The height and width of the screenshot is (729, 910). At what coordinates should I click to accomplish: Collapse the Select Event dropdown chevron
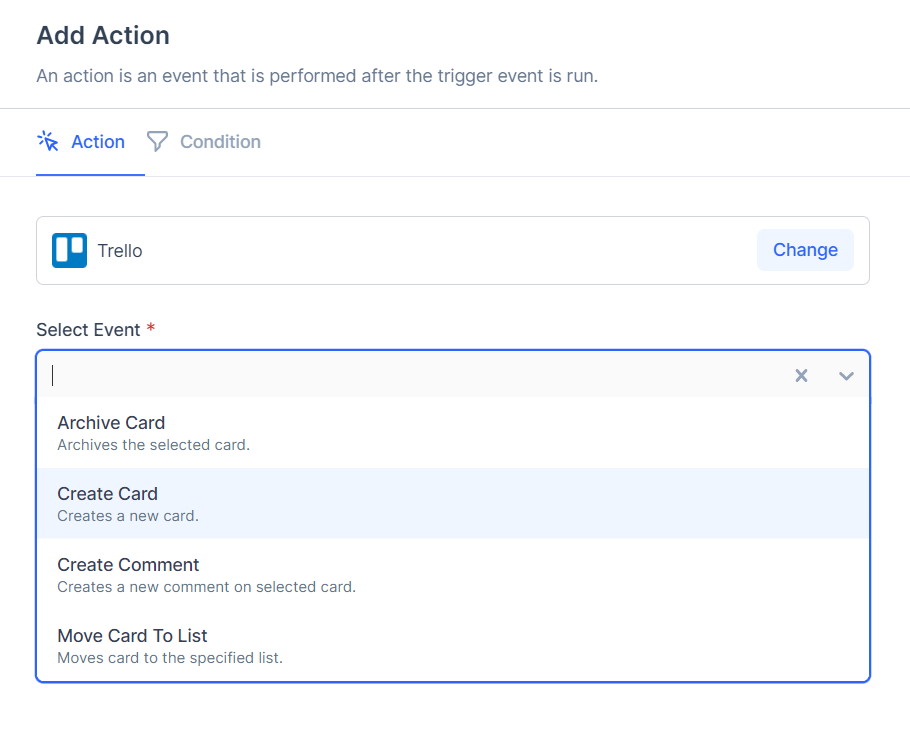pos(846,376)
